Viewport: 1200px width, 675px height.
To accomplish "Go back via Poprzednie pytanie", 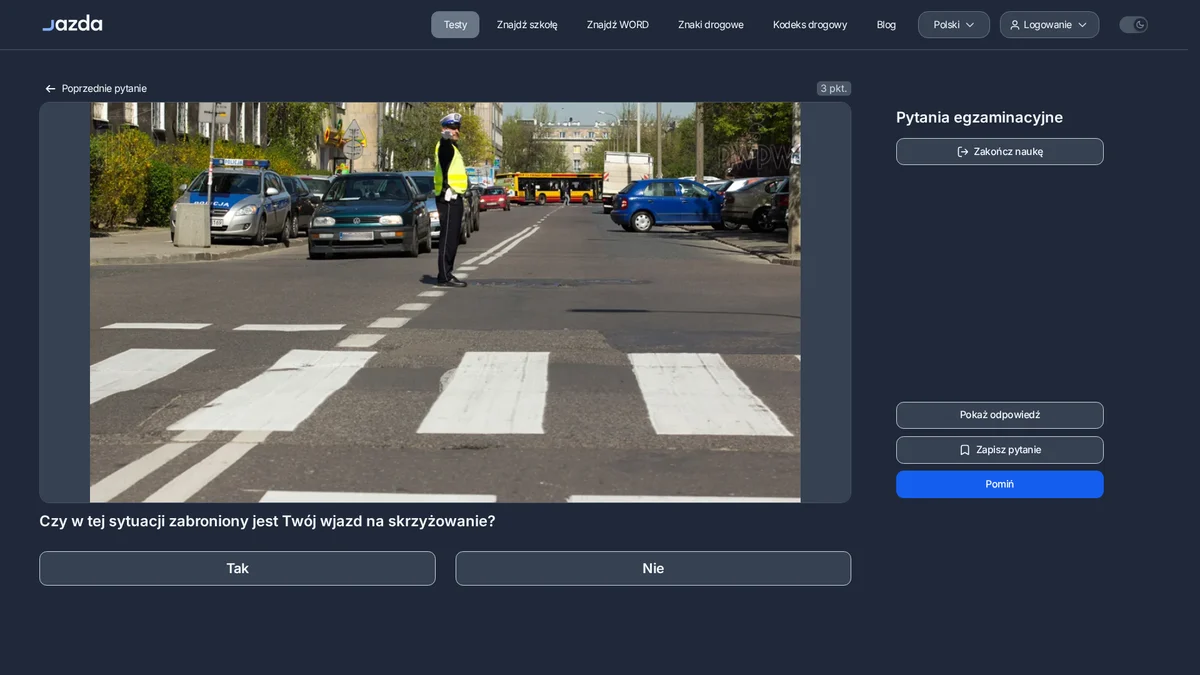I will pos(96,89).
